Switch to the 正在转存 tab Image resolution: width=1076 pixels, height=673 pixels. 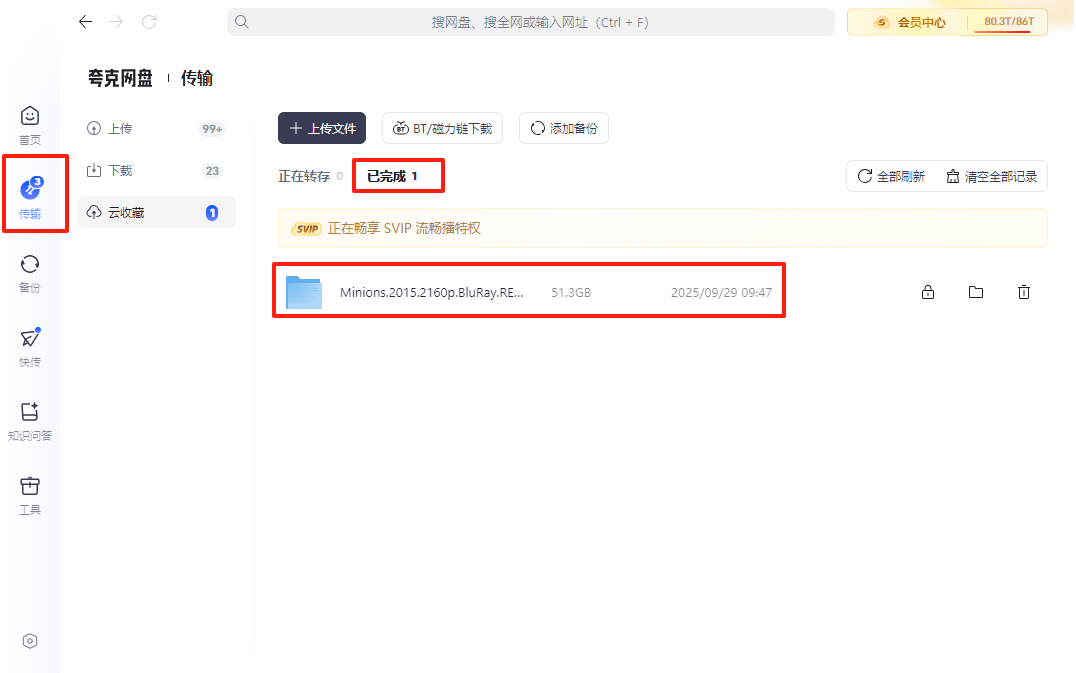click(x=304, y=176)
